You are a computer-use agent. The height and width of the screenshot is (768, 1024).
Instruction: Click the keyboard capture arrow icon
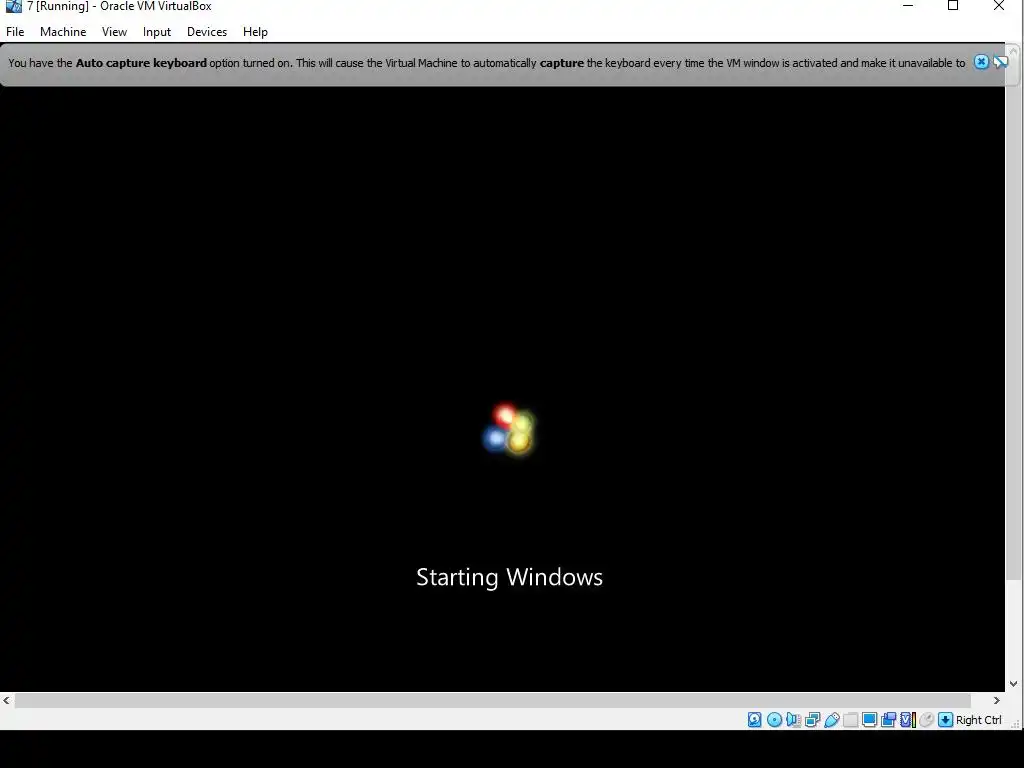pyautogui.click(x=945, y=720)
